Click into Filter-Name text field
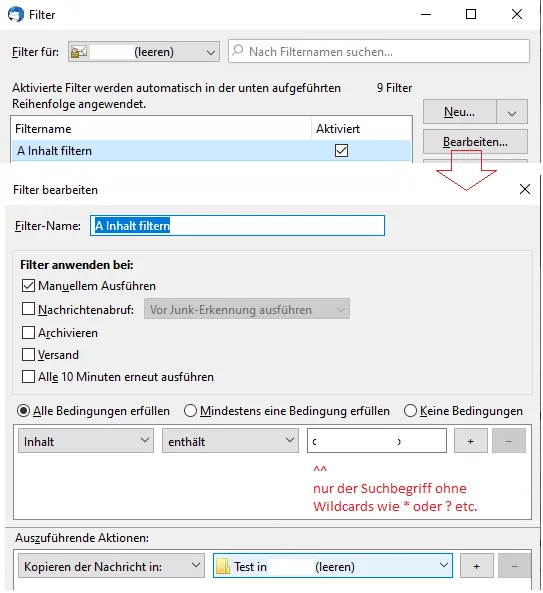Viewport: 543px width, 593px height. click(x=237, y=225)
